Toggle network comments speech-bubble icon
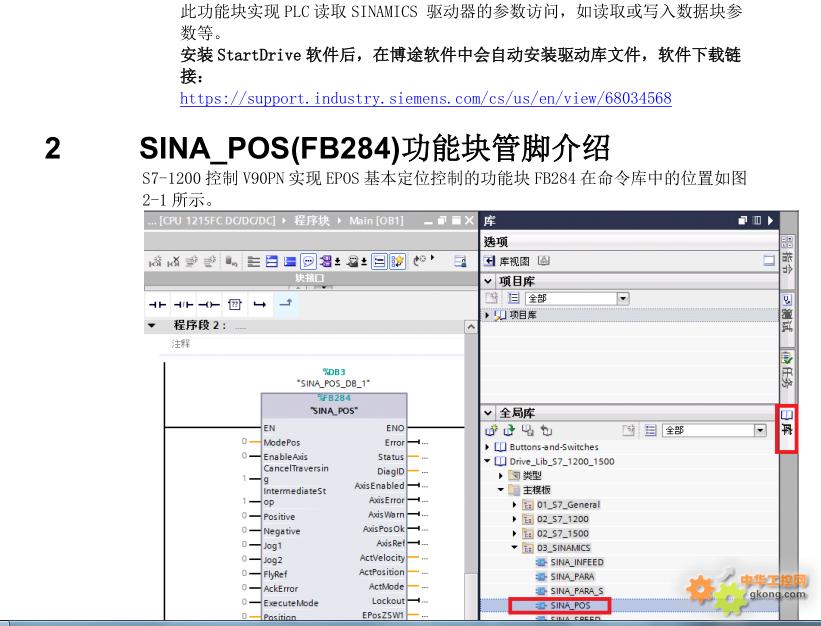This screenshot has width=821, height=626. pos(308,261)
